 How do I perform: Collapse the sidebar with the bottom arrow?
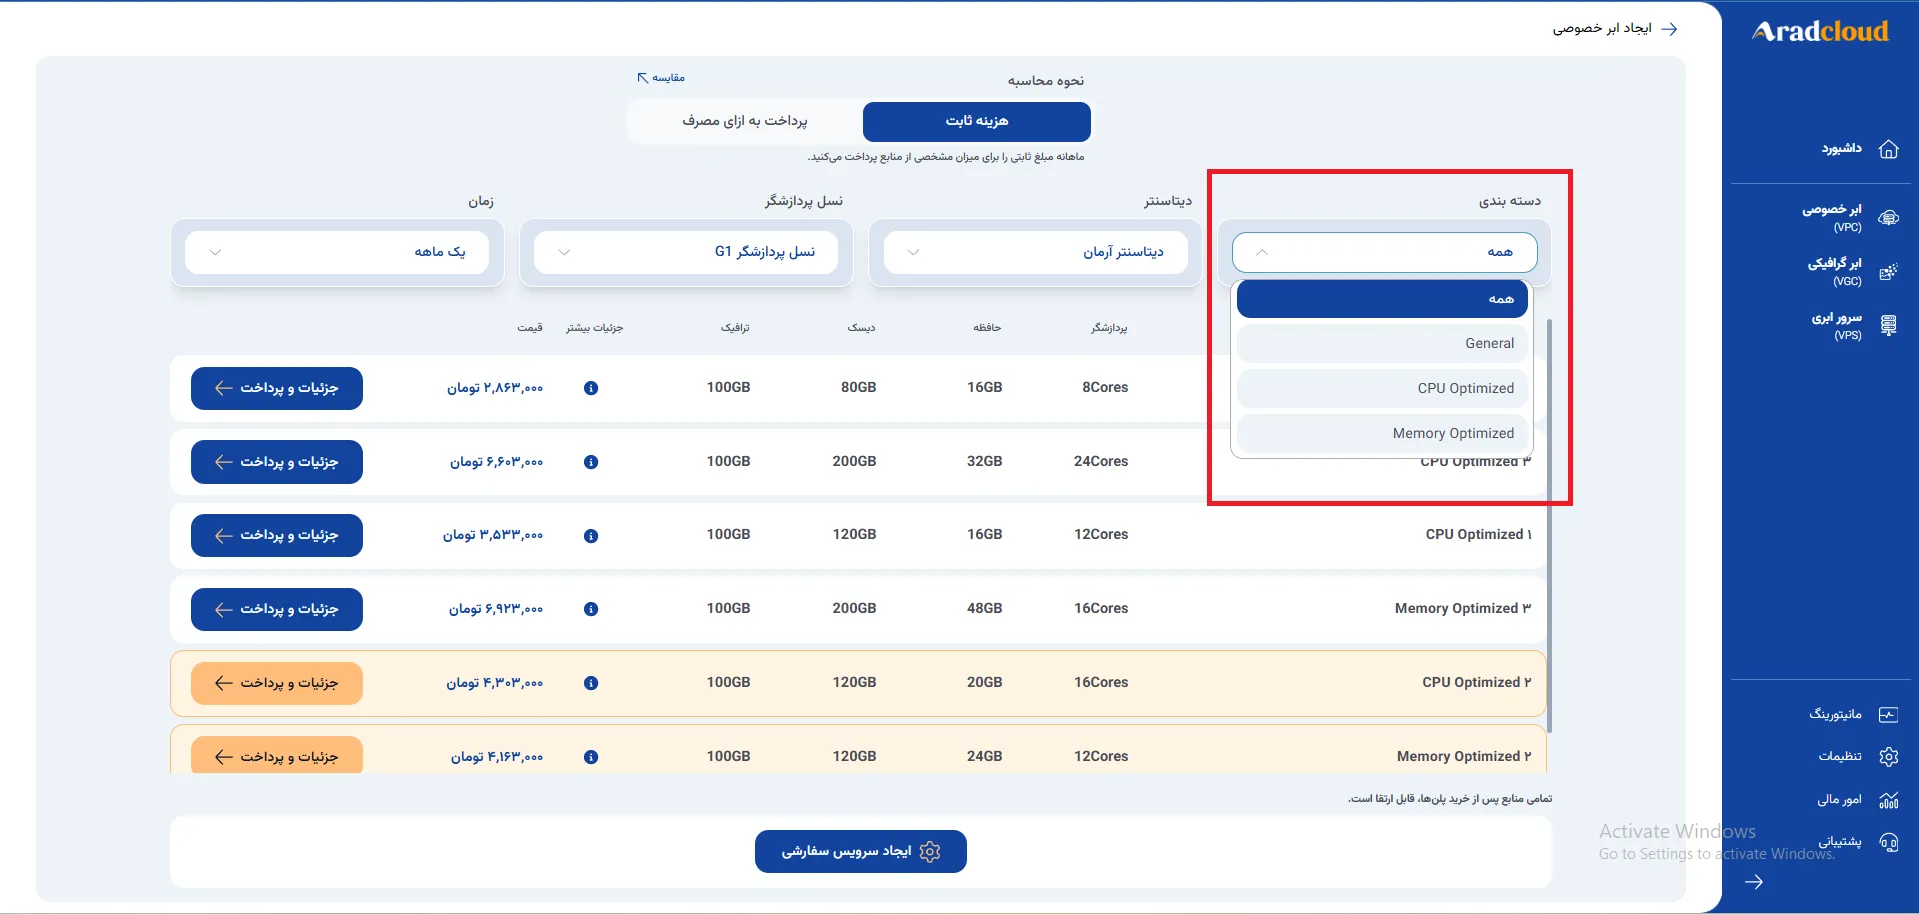1754,882
